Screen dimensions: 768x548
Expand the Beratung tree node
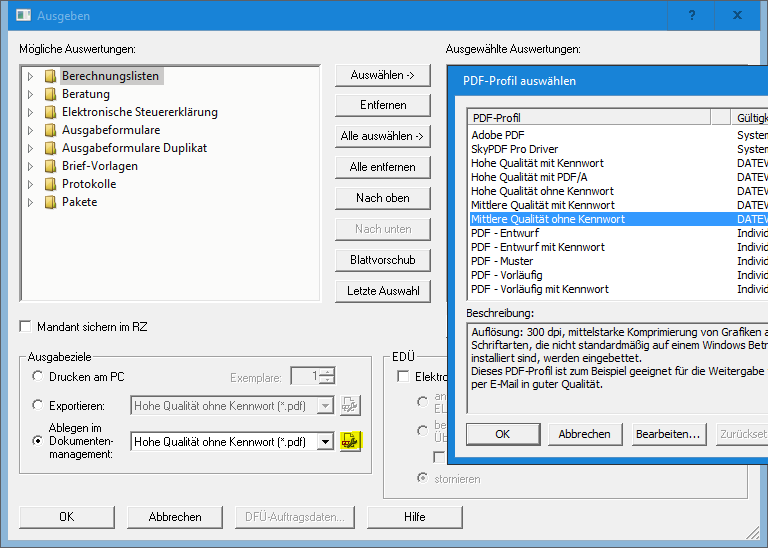point(30,94)
